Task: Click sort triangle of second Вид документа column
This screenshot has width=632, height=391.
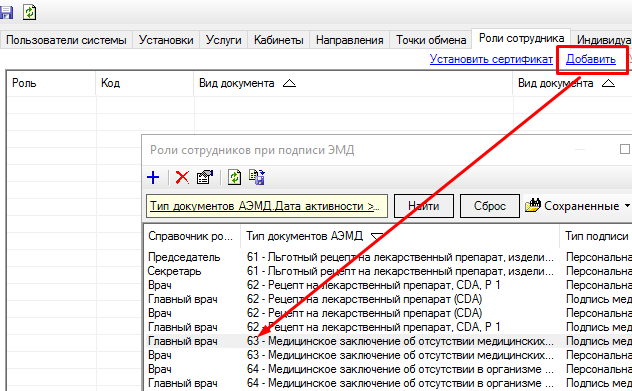Action: pos(608,83)
